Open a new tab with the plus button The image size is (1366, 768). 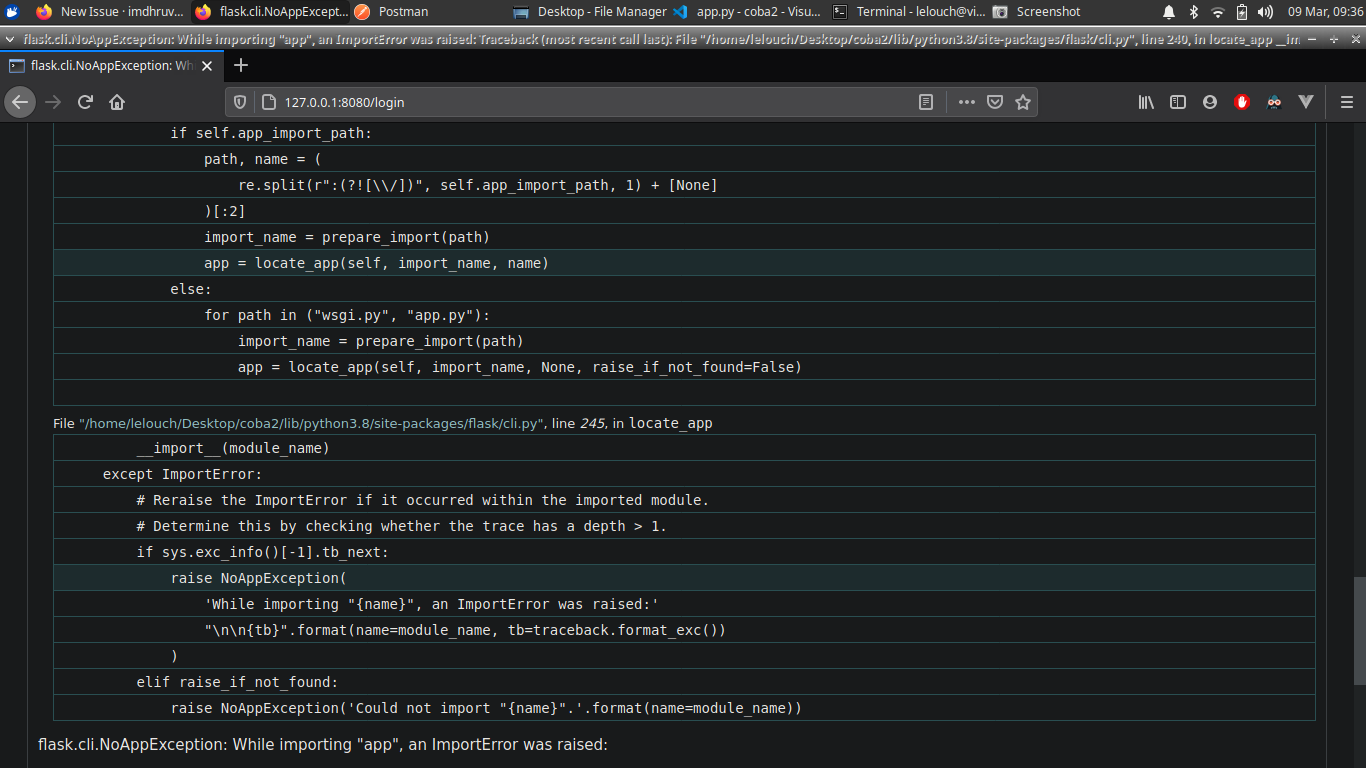point(240,65)
